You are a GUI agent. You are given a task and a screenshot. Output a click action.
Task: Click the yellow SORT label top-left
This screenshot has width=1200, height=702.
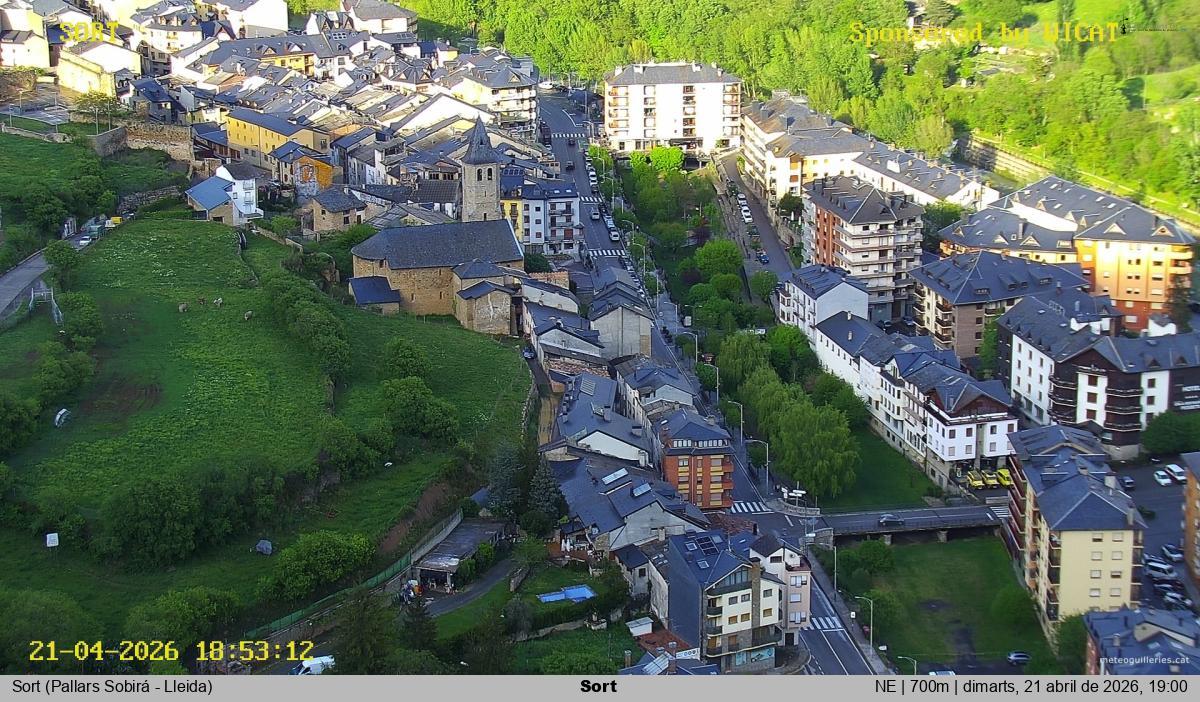88,33
